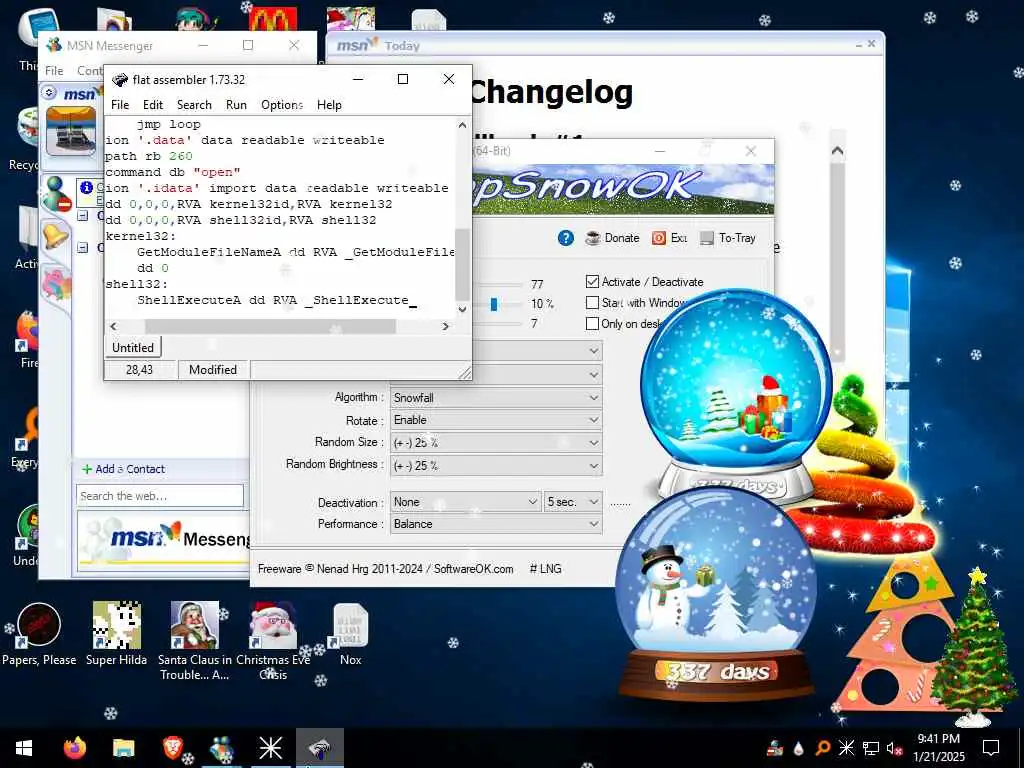
Task: Open the File menu in flat assembler
Action: click(120, 104)
